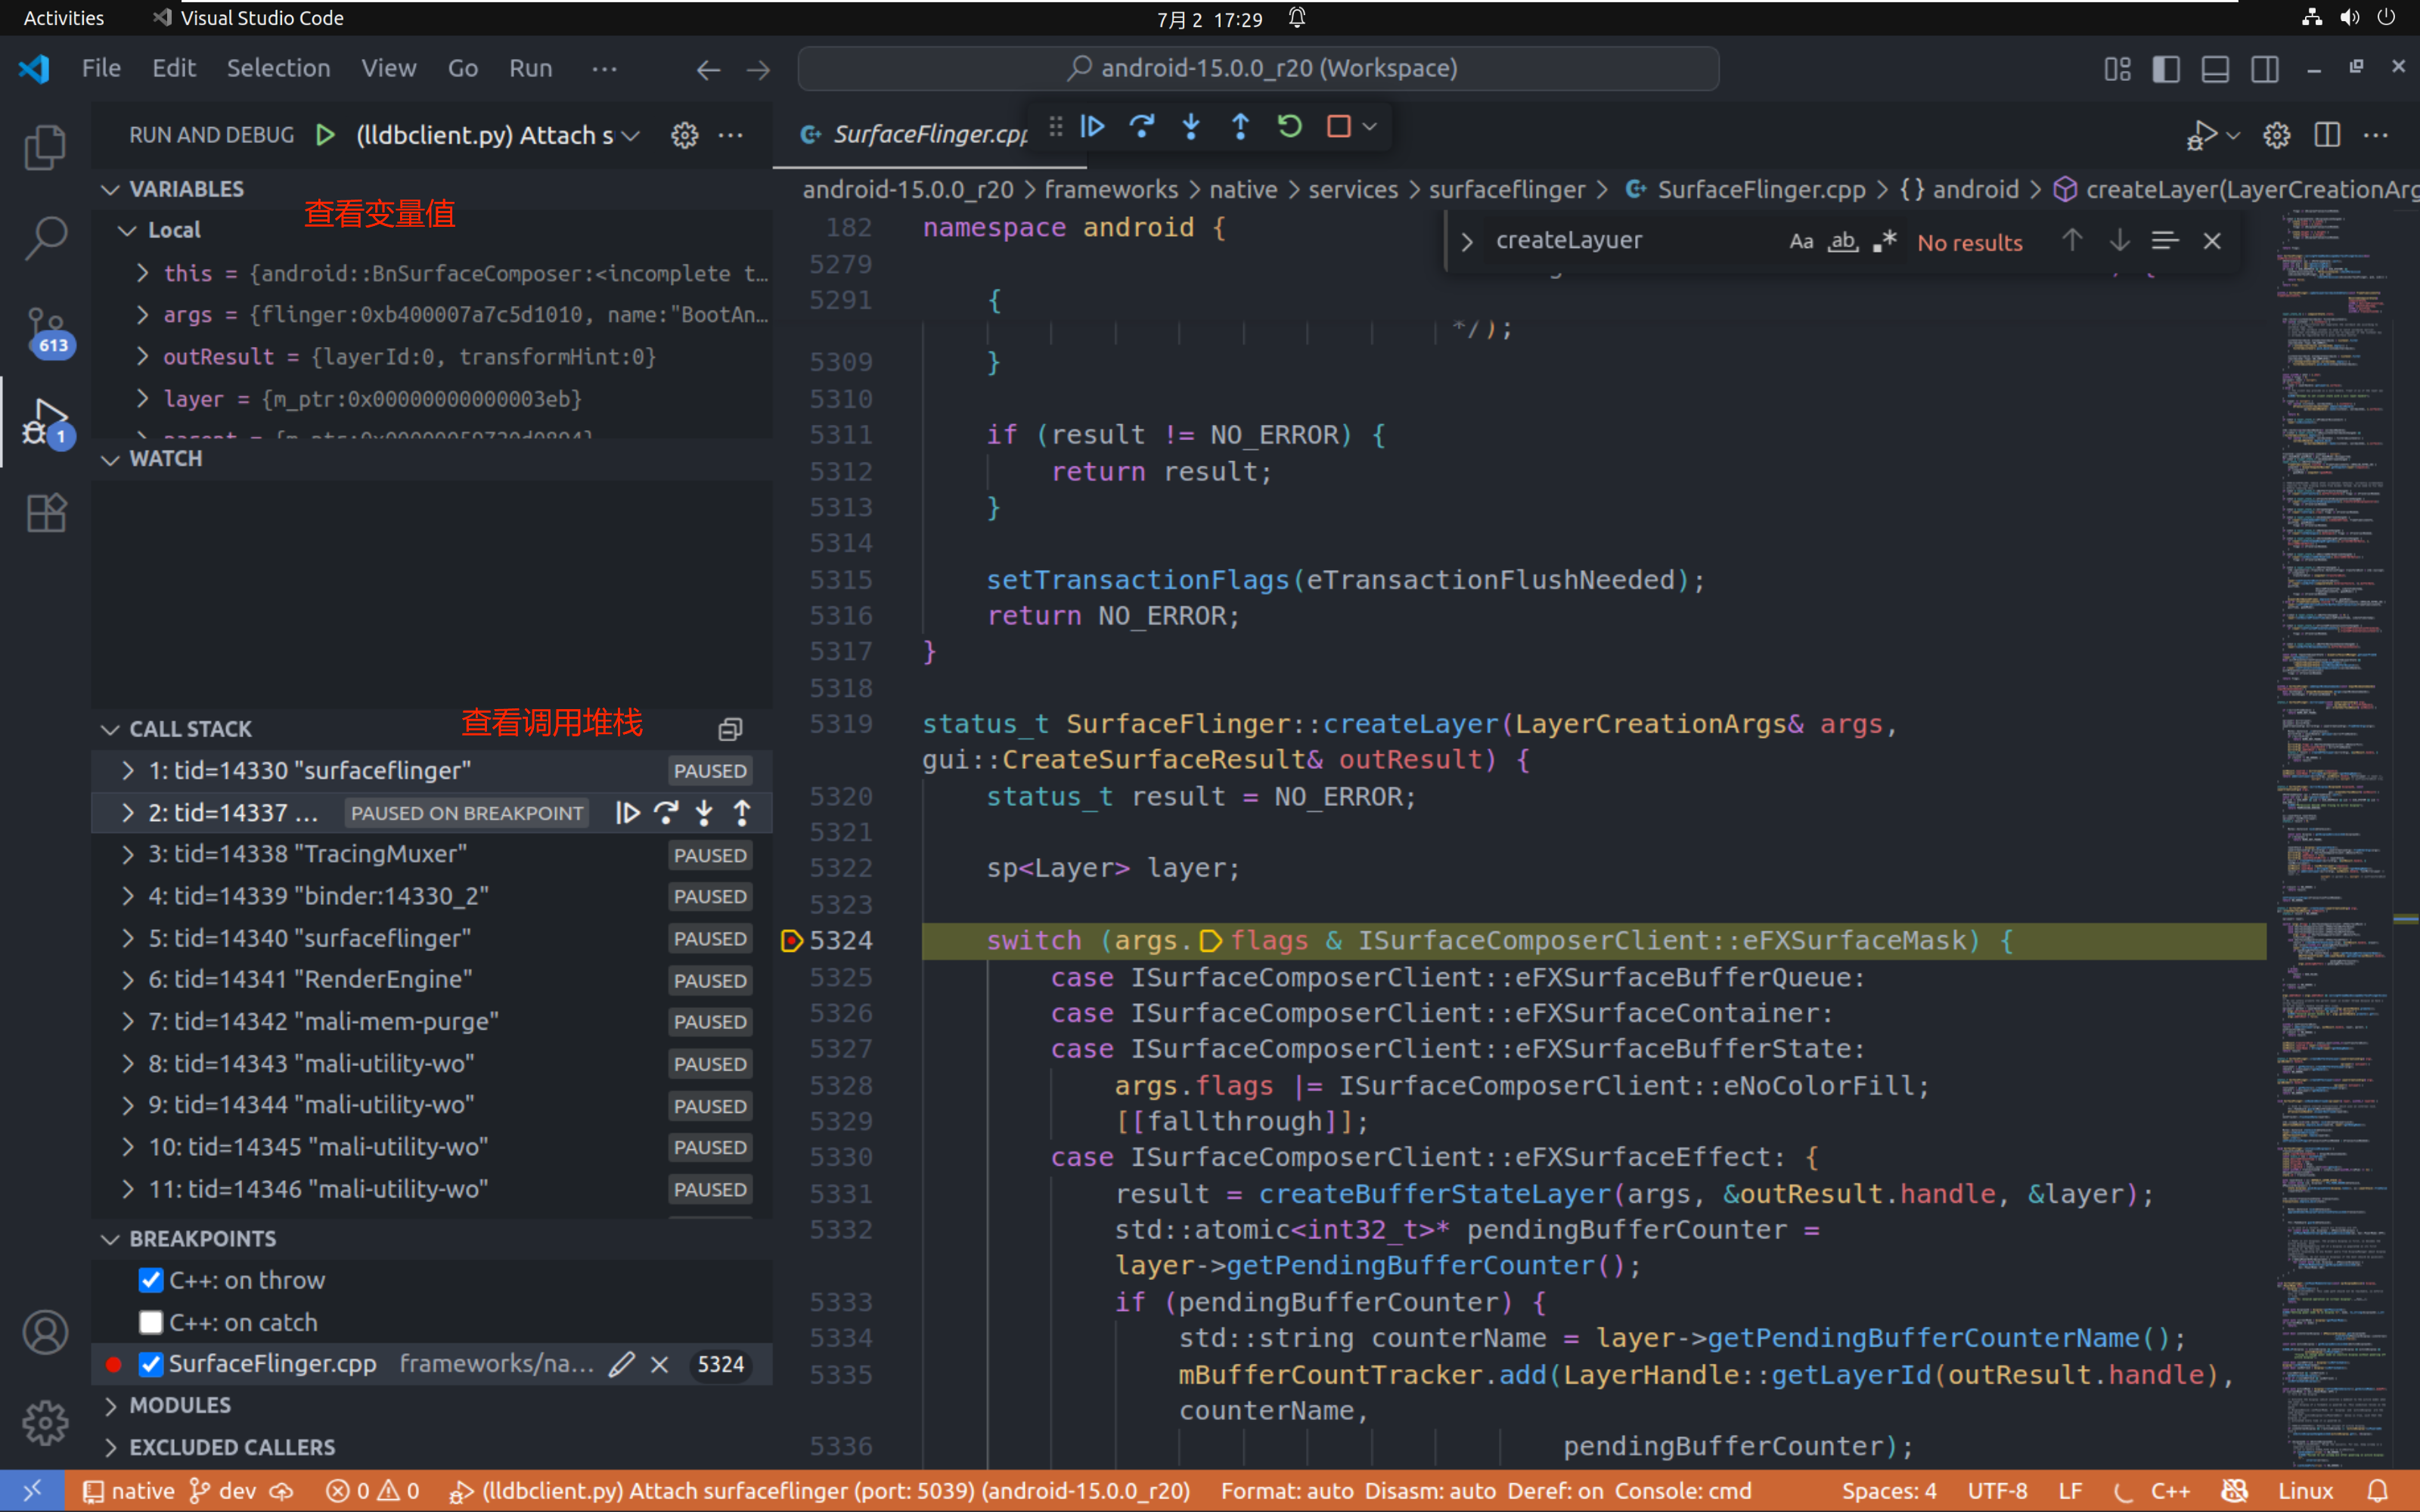Click Spaces: 4 in the status bar

click(x=1889, y=1491)
